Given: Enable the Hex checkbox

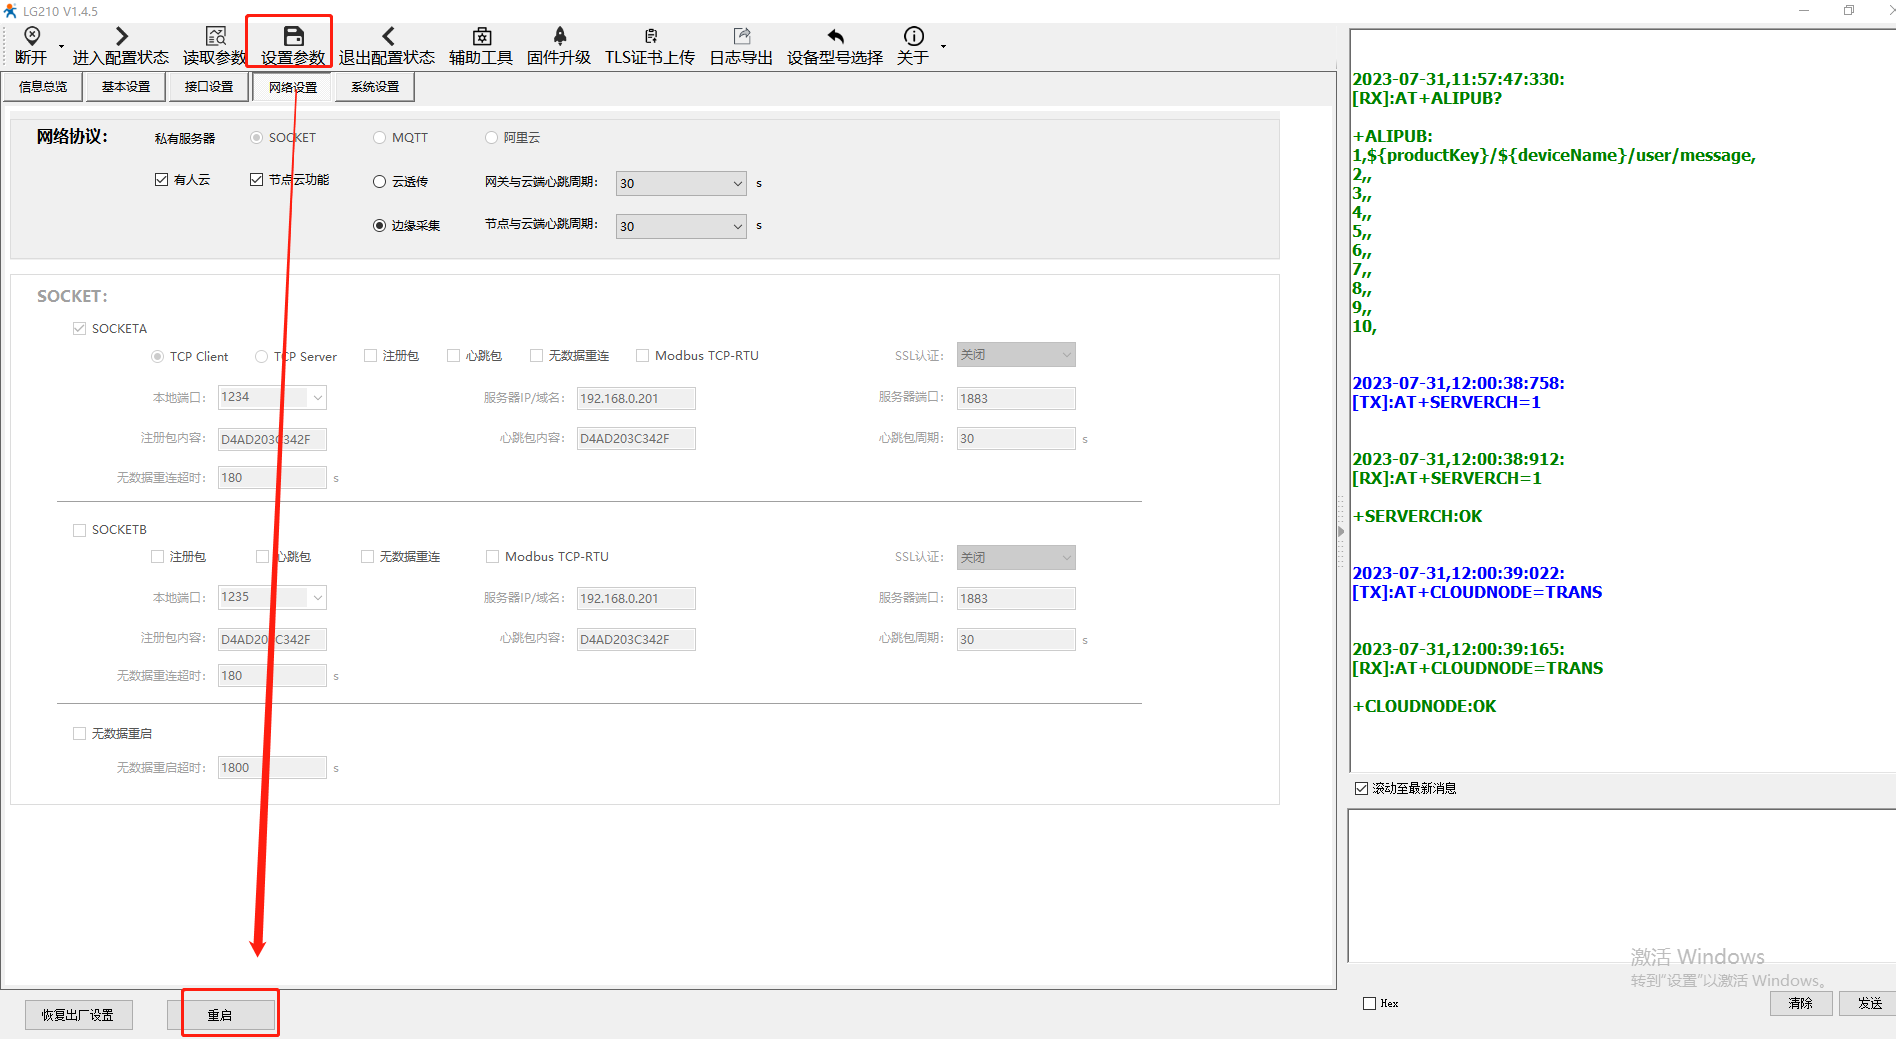Looking at the screenshot, I should (1369, 1004).
